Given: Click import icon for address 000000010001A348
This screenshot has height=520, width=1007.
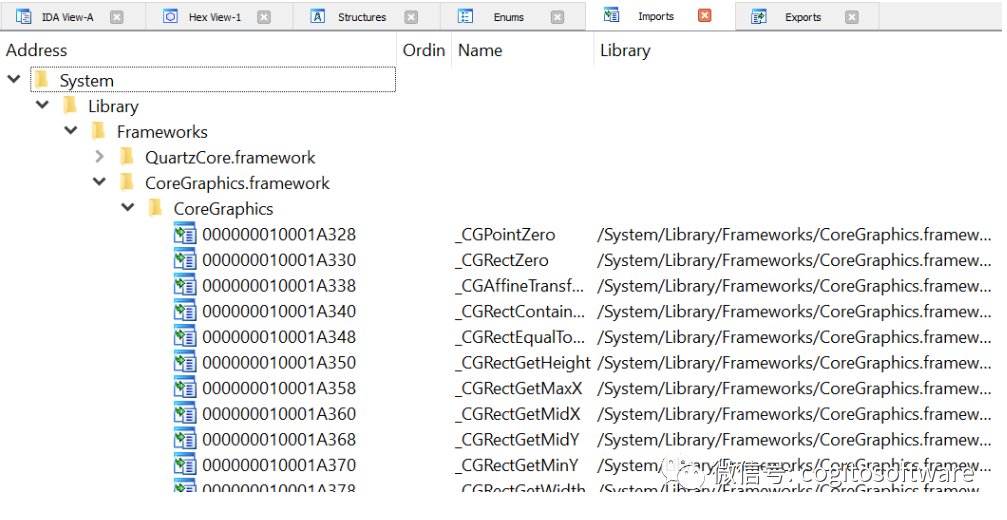Looking at the screenshot, I should pos(185,337).
